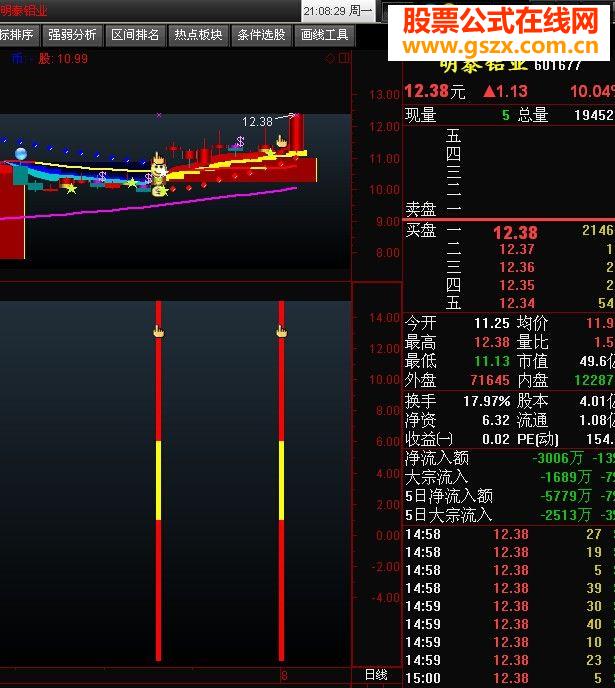Open the 条件选股 toolbar button
The image size is (615, 688).
pyautogui.click(x=261, y=35)
